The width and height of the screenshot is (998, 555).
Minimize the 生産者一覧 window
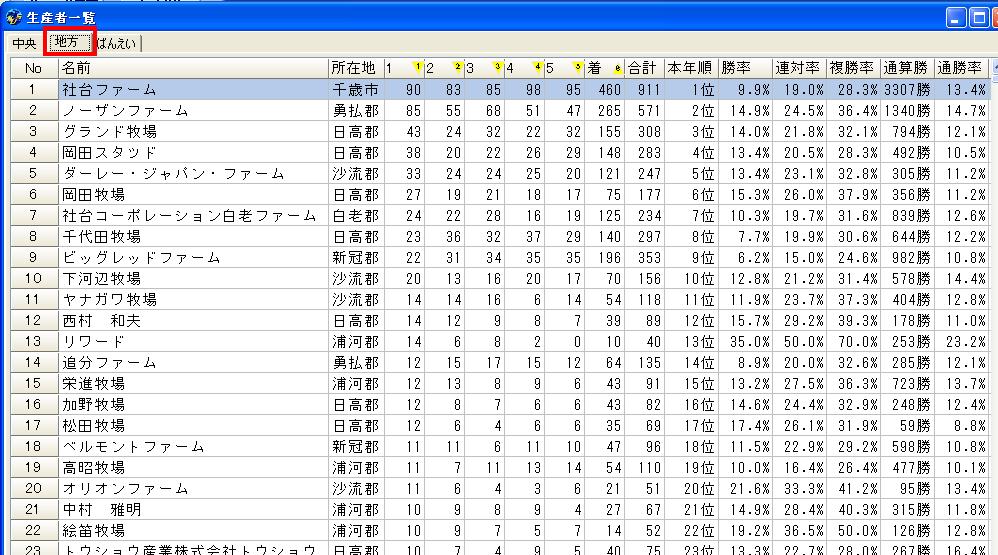pos(957,18)
